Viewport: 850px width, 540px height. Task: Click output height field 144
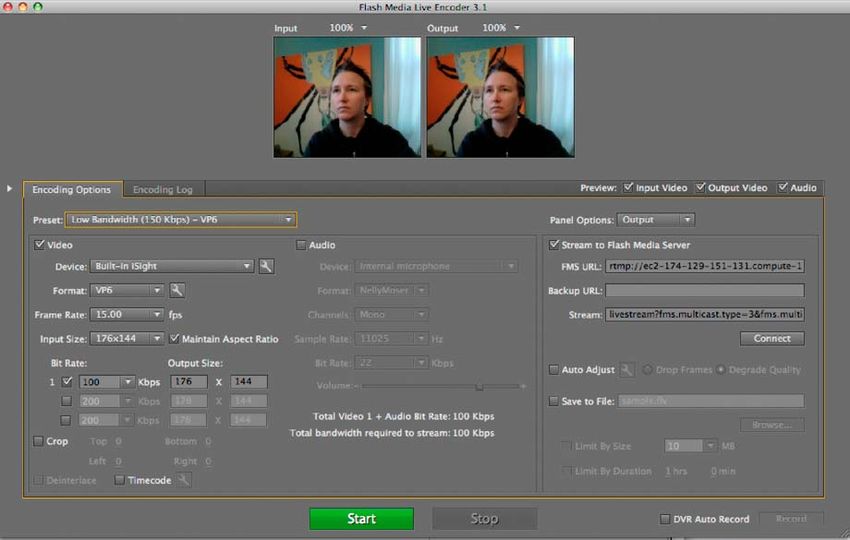click(x=248, y=382)
